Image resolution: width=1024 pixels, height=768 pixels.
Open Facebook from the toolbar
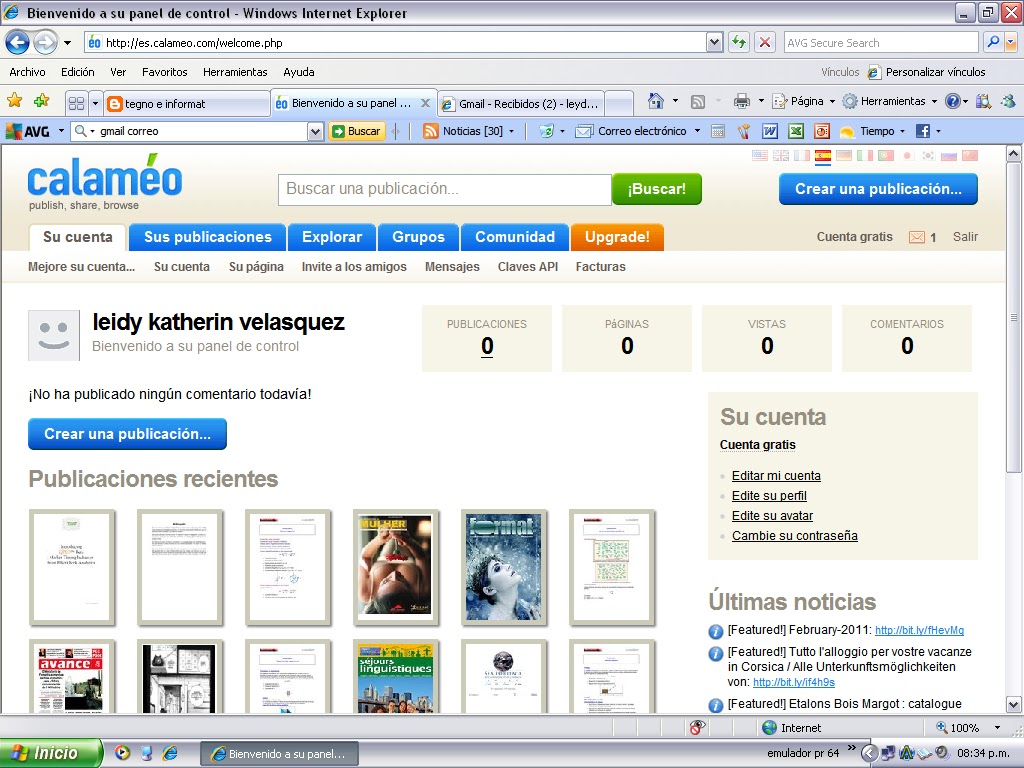(x=923, y=130)
